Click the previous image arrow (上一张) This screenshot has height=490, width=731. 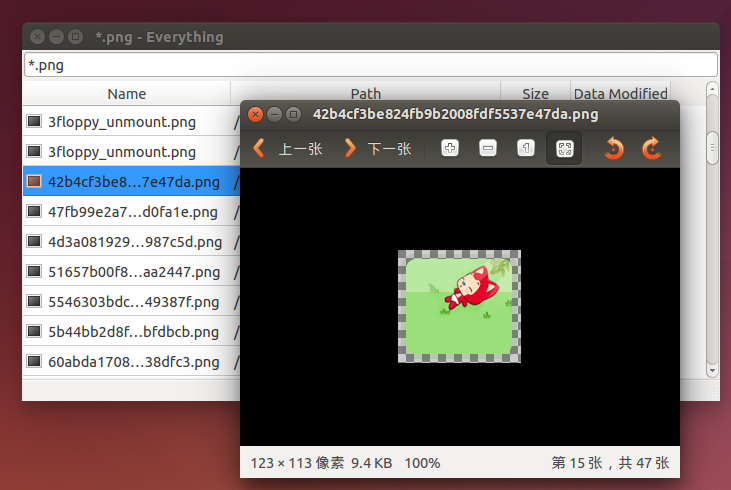pyautogui.click(x=259, y=149)
